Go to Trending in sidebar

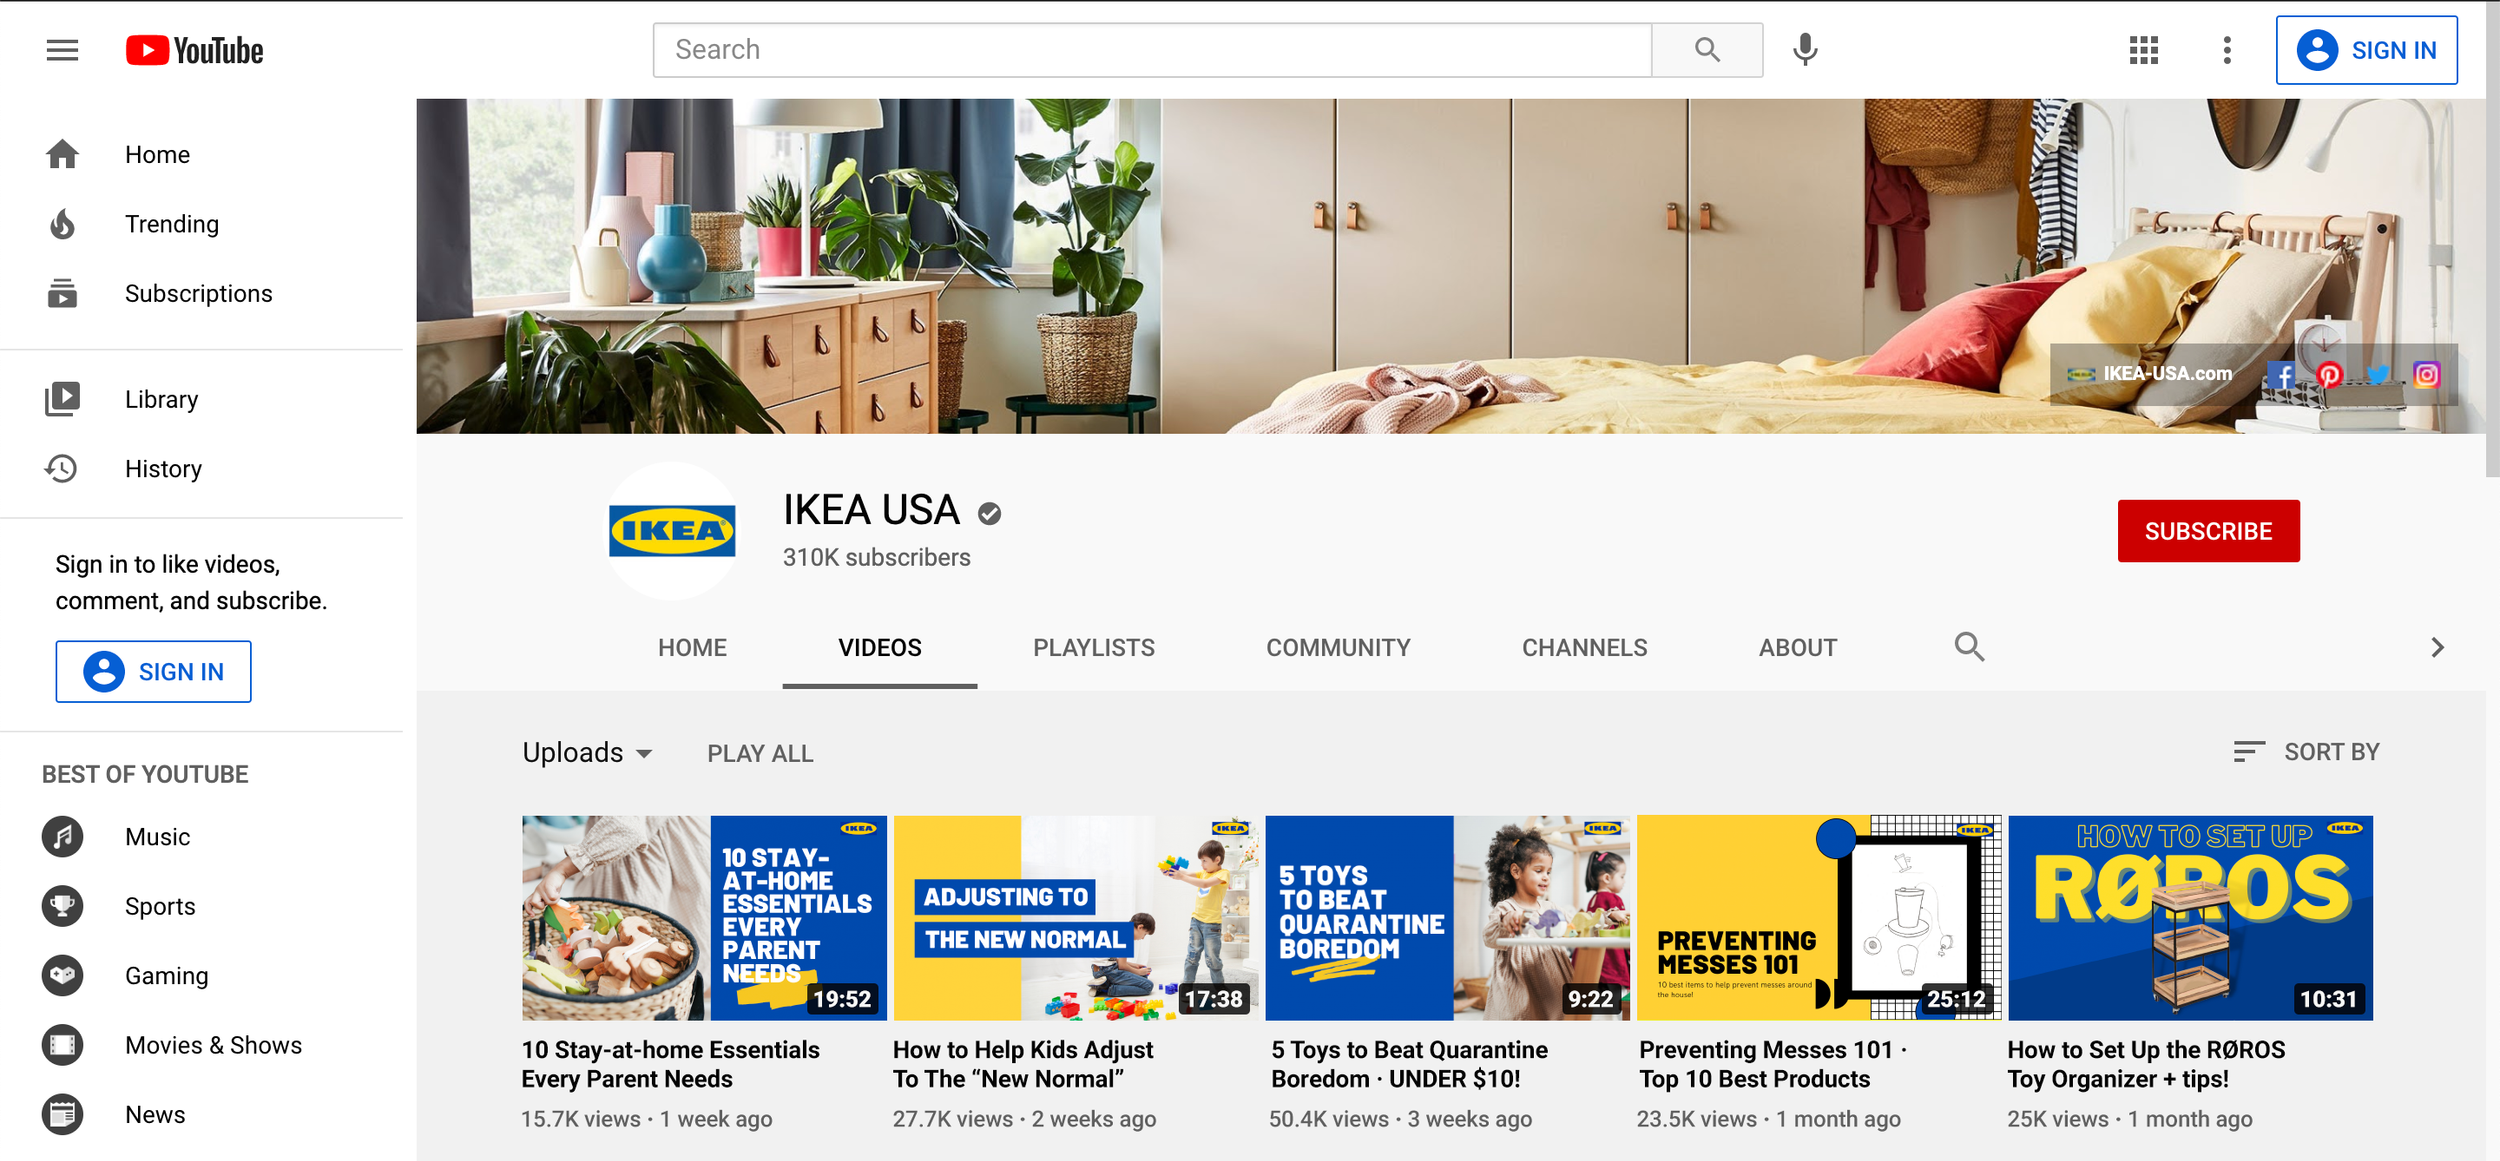pos(171,224)
